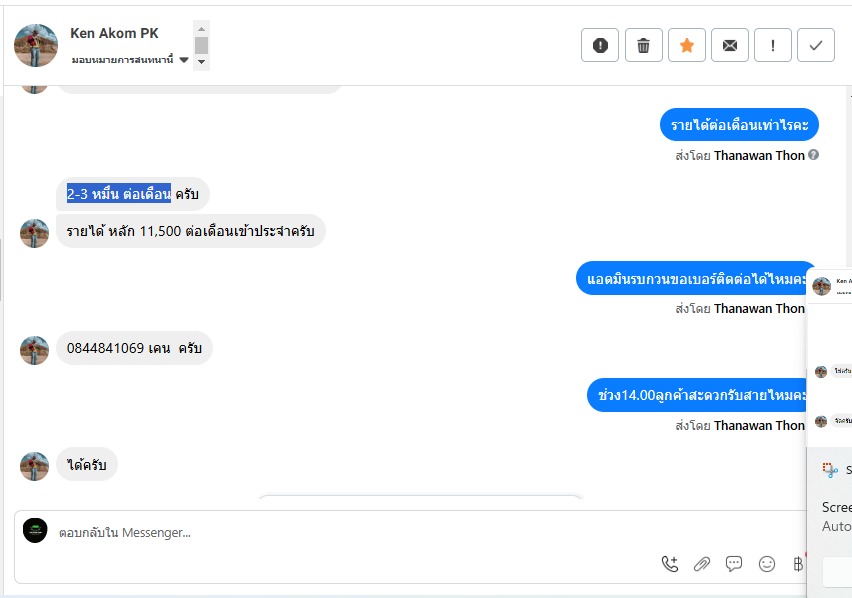Click the scroll up arrow beside name

pyautogui.click(x=202, y=29)
